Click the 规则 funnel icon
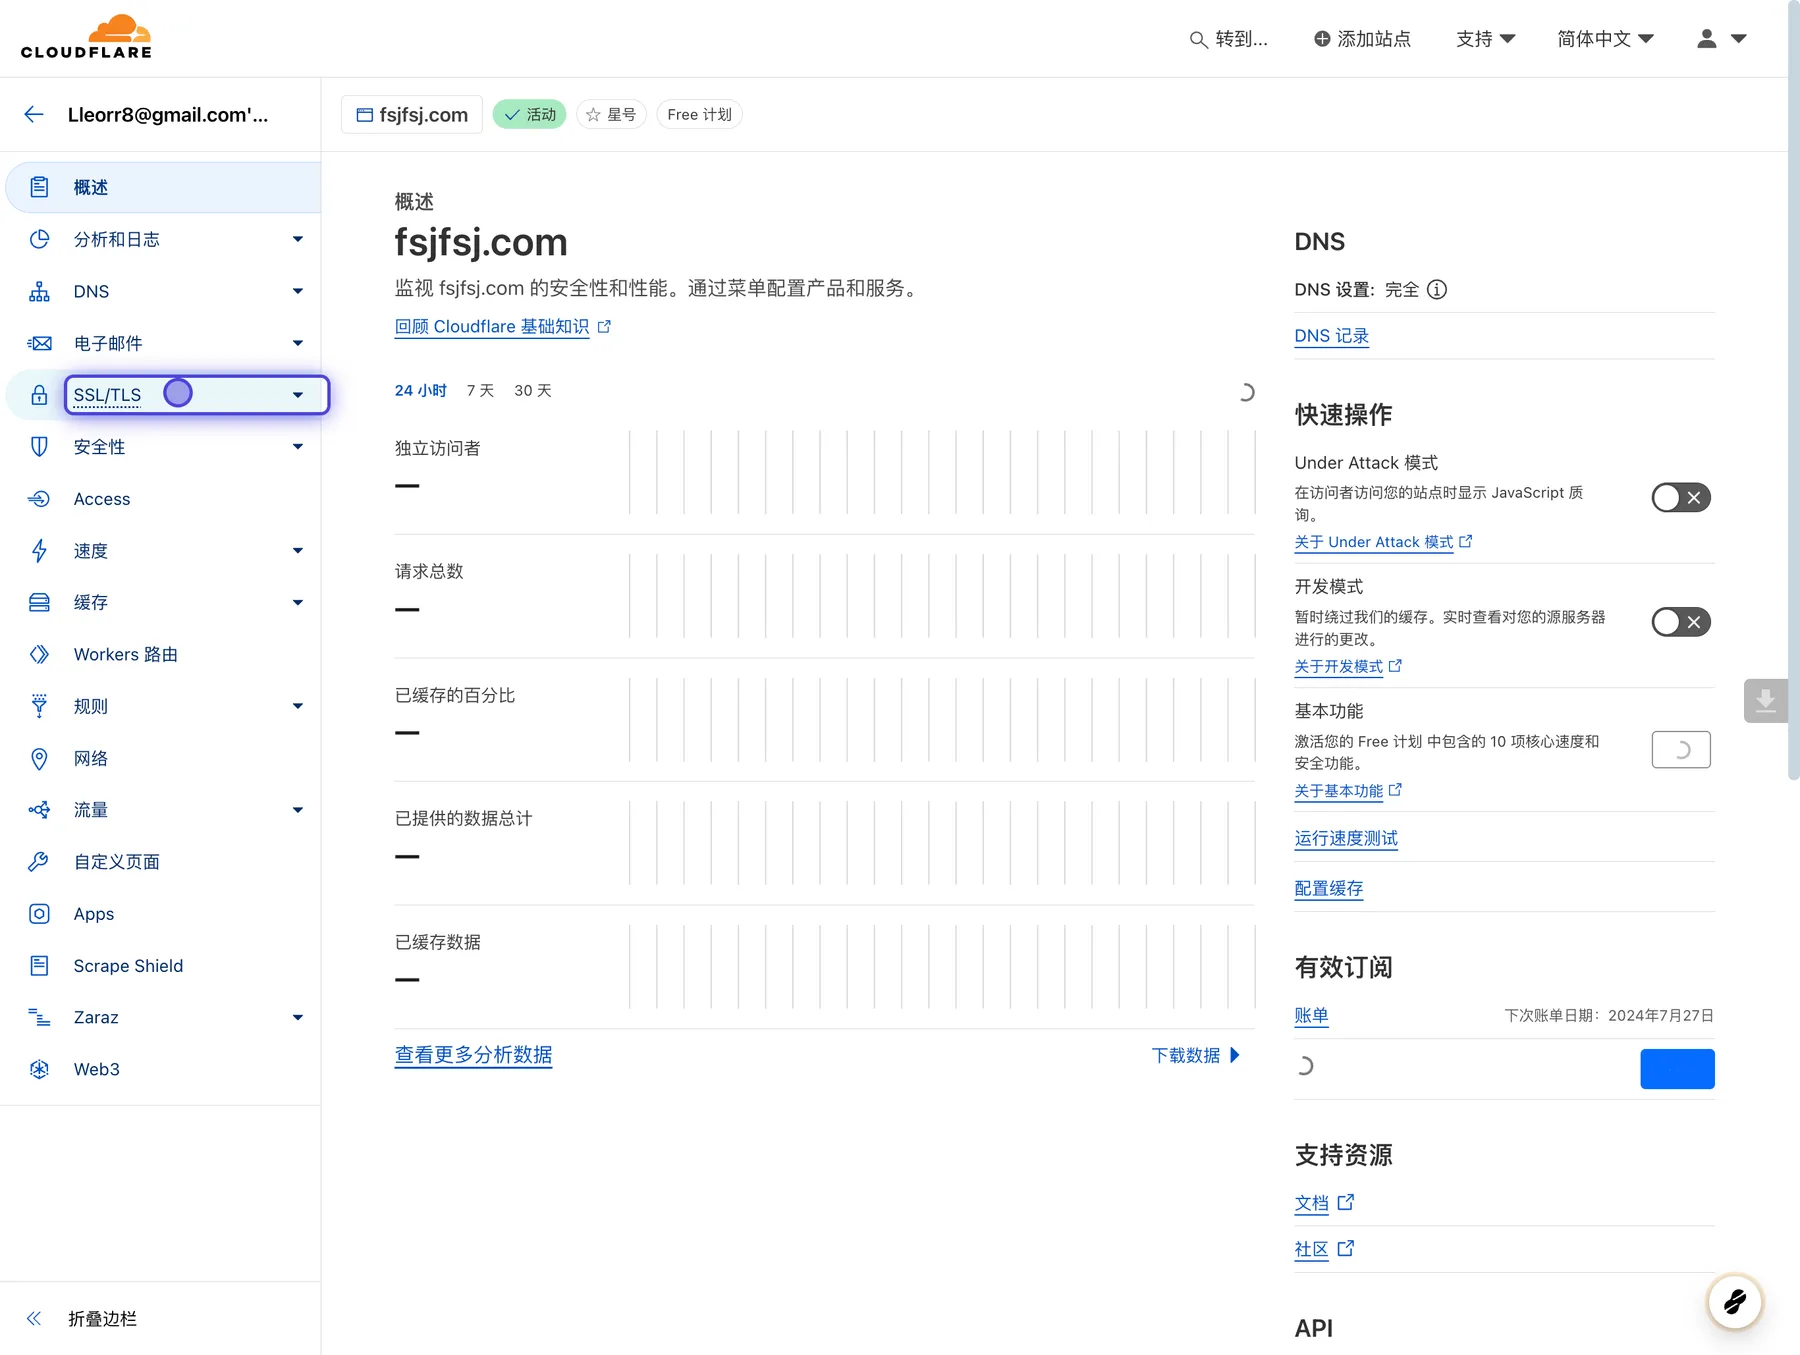Image resolution: width=1800 pixels, height=1355 pixels. [39, 706]
